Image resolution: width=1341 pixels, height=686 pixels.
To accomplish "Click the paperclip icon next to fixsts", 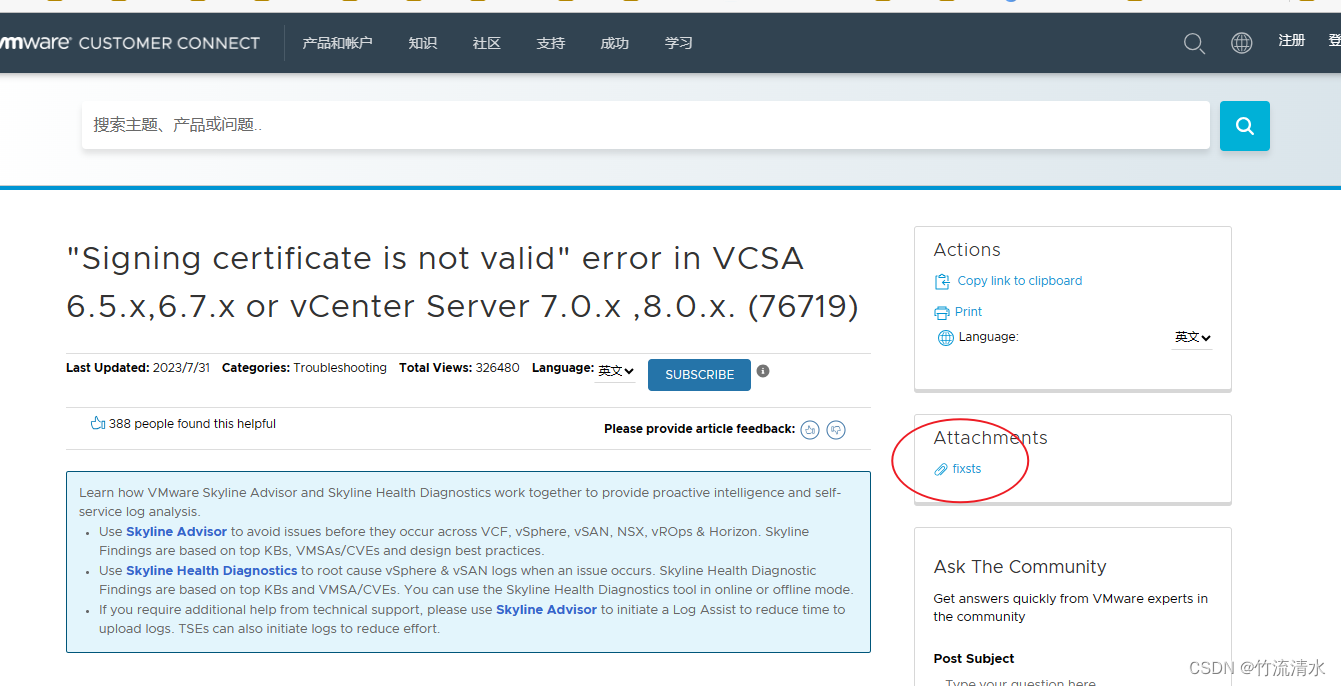I will click(941, 469).
